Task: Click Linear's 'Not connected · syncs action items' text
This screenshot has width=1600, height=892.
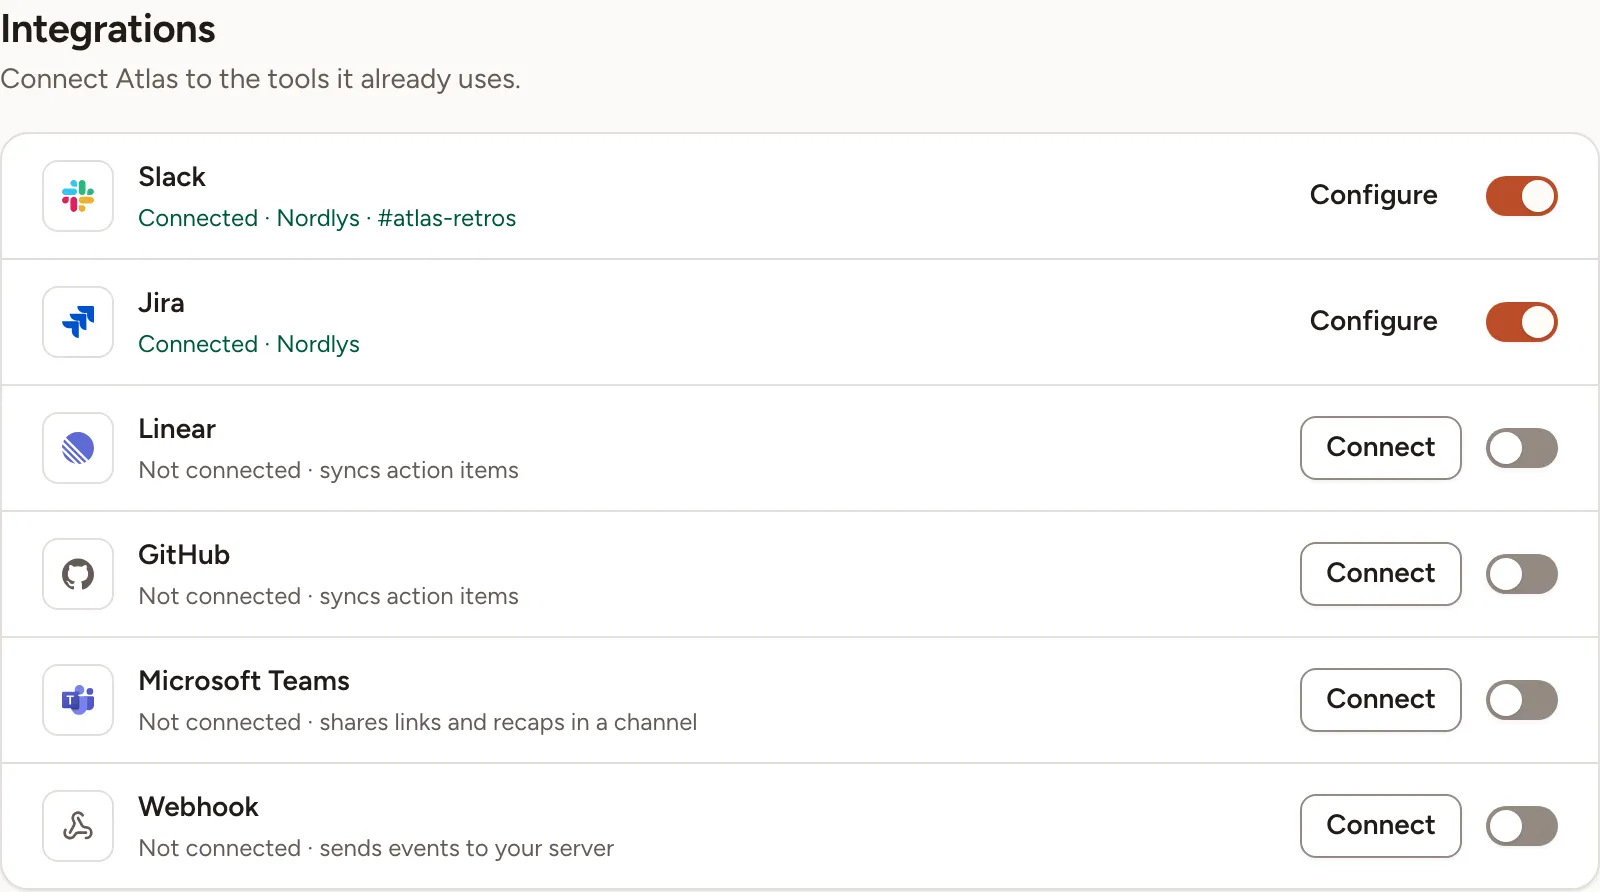Action: [329, 470]
